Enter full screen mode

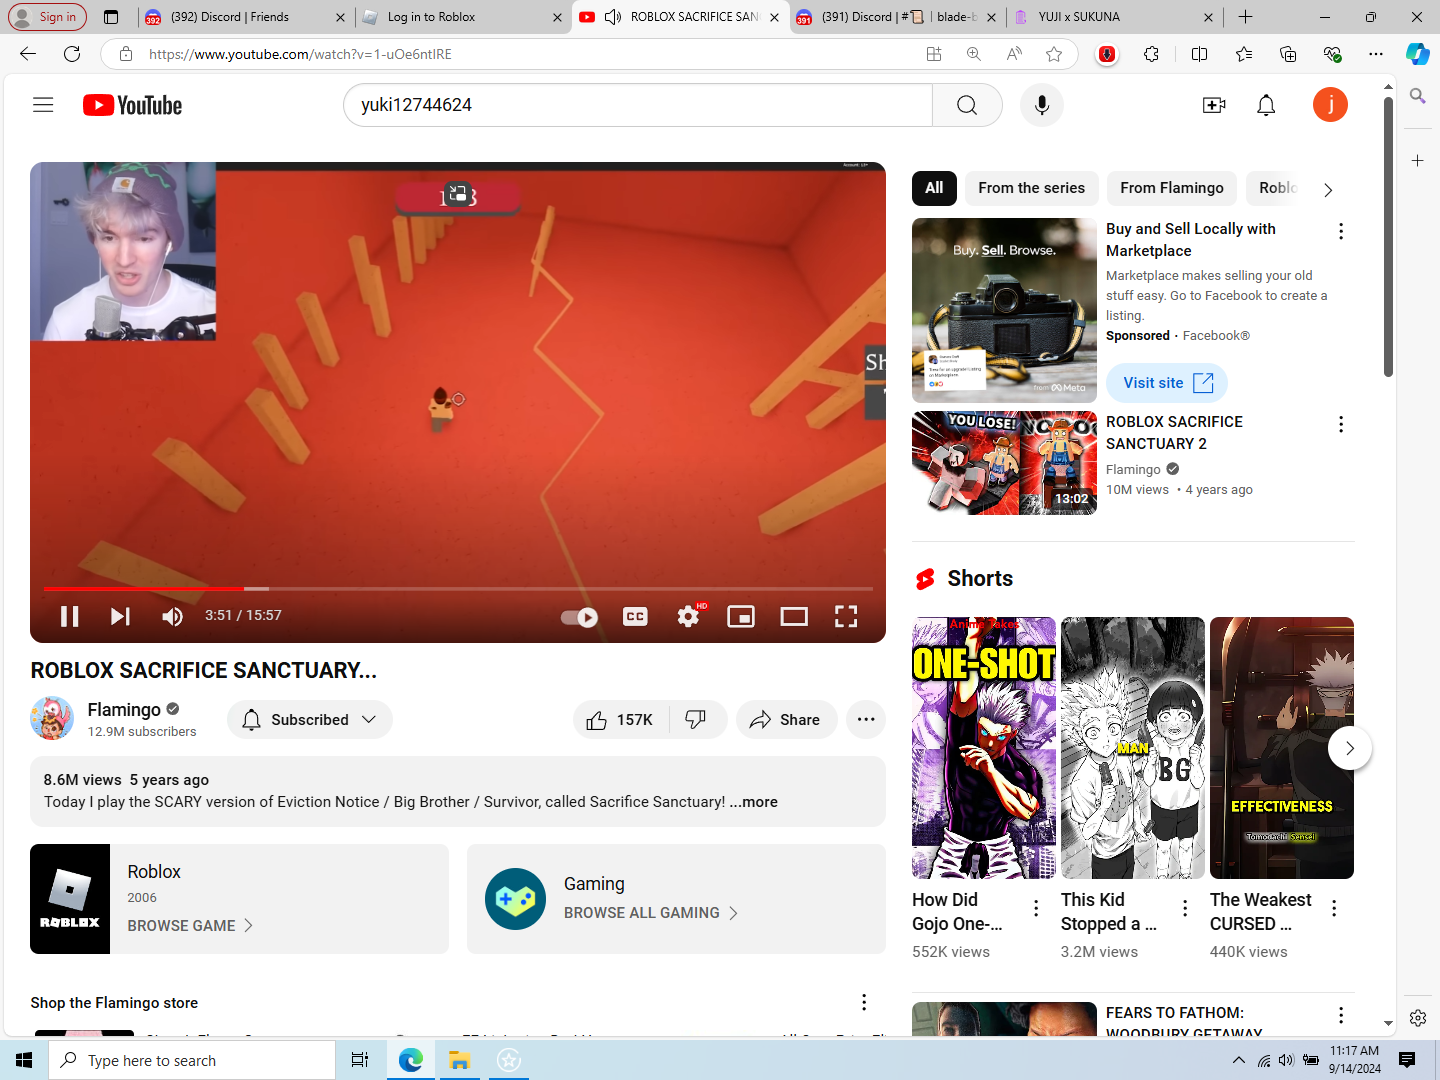tap(846, 617)
